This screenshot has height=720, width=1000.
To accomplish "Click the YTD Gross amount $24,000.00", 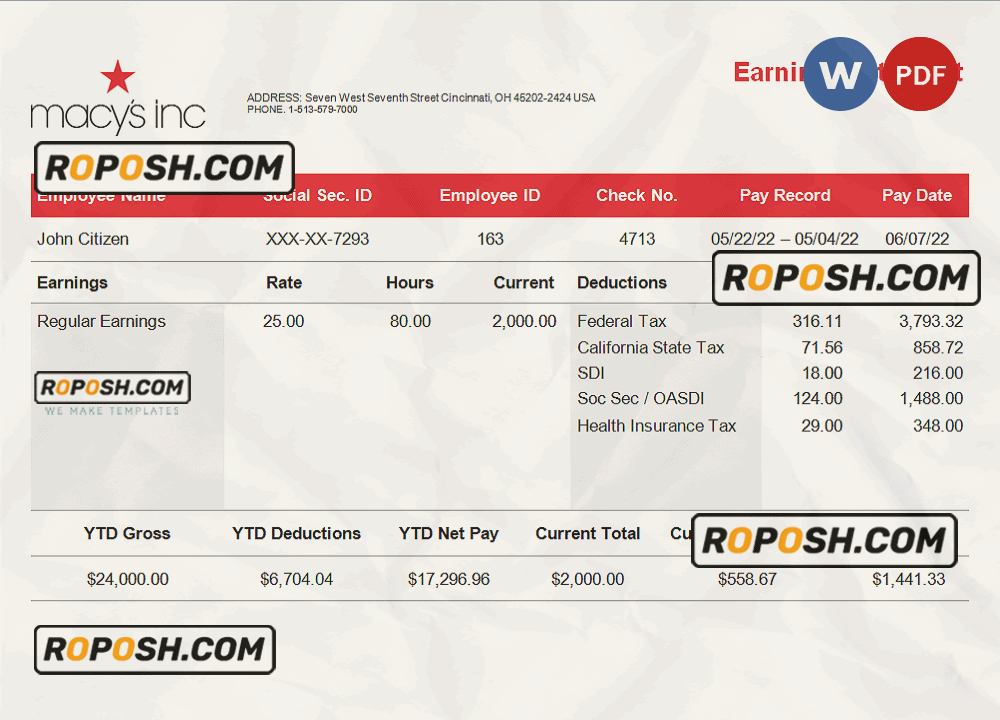I will (x=128, y=579).
